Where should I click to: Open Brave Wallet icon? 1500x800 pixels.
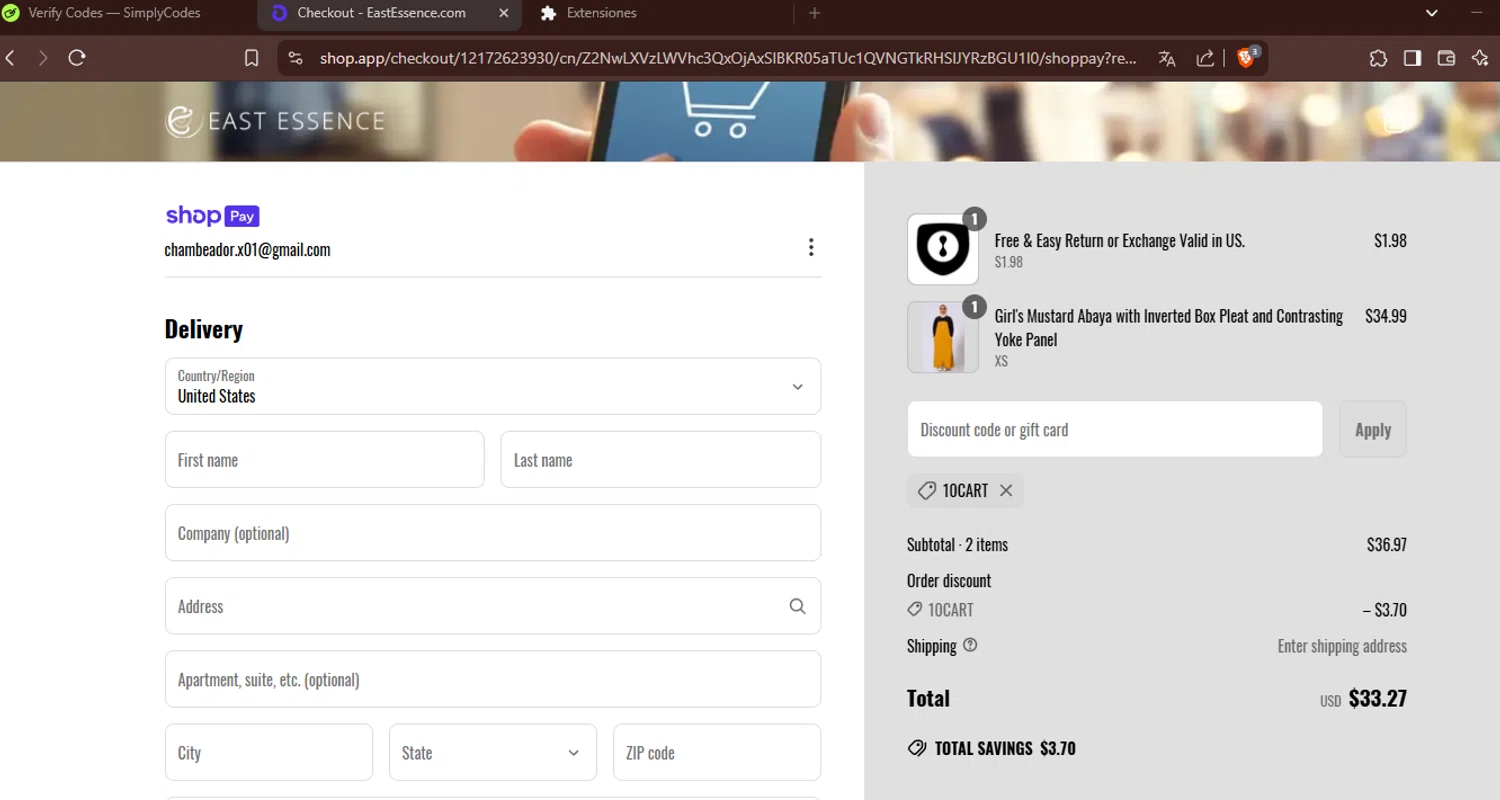1446,58
